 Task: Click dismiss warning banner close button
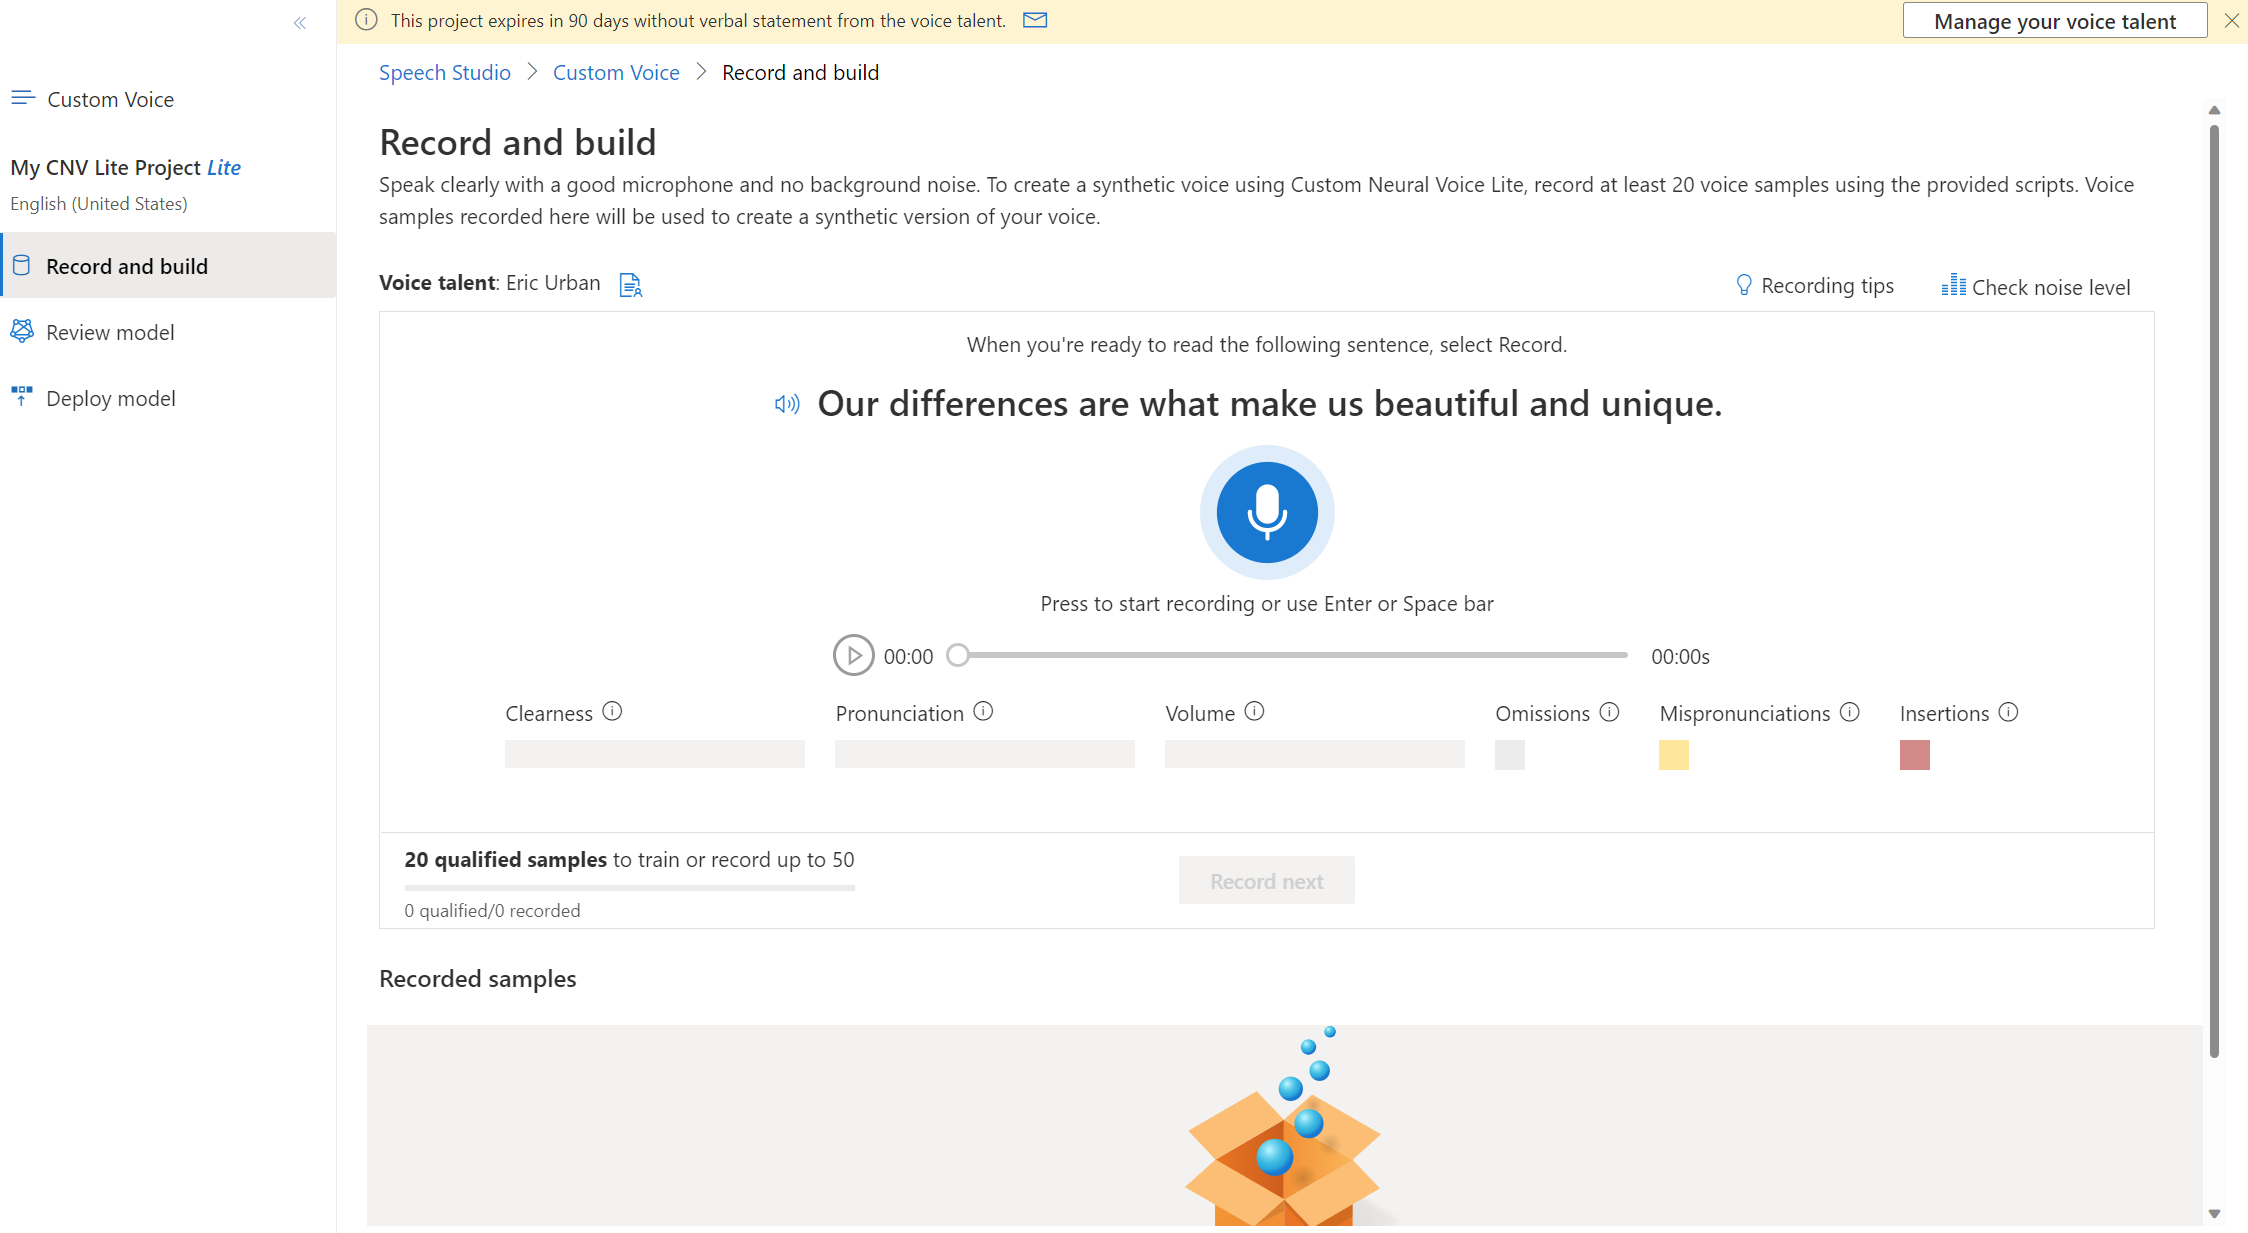(2231, 21)
